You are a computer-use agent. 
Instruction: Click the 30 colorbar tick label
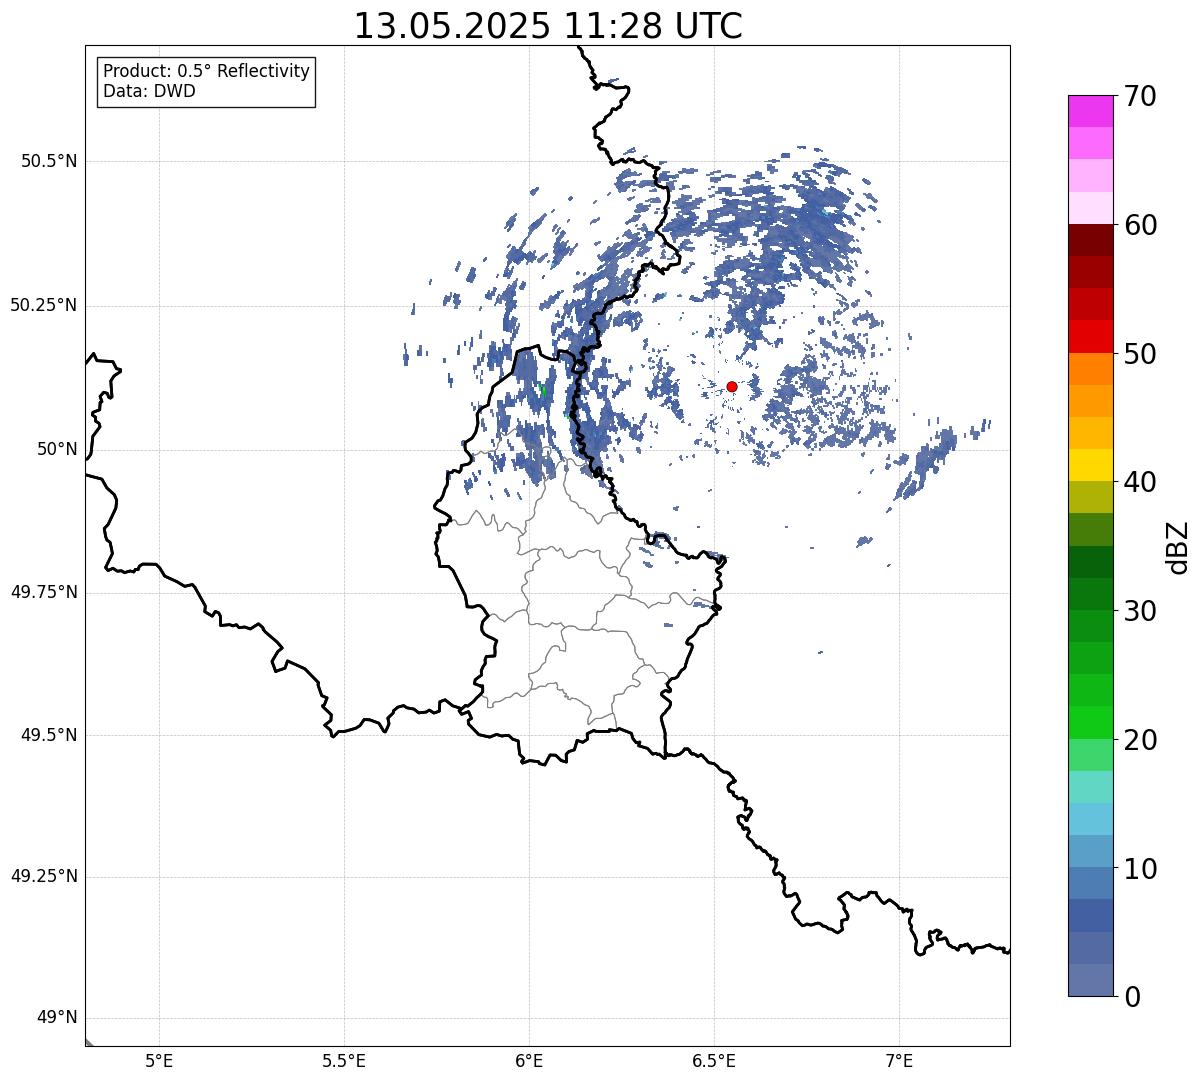pos(1140,611)
